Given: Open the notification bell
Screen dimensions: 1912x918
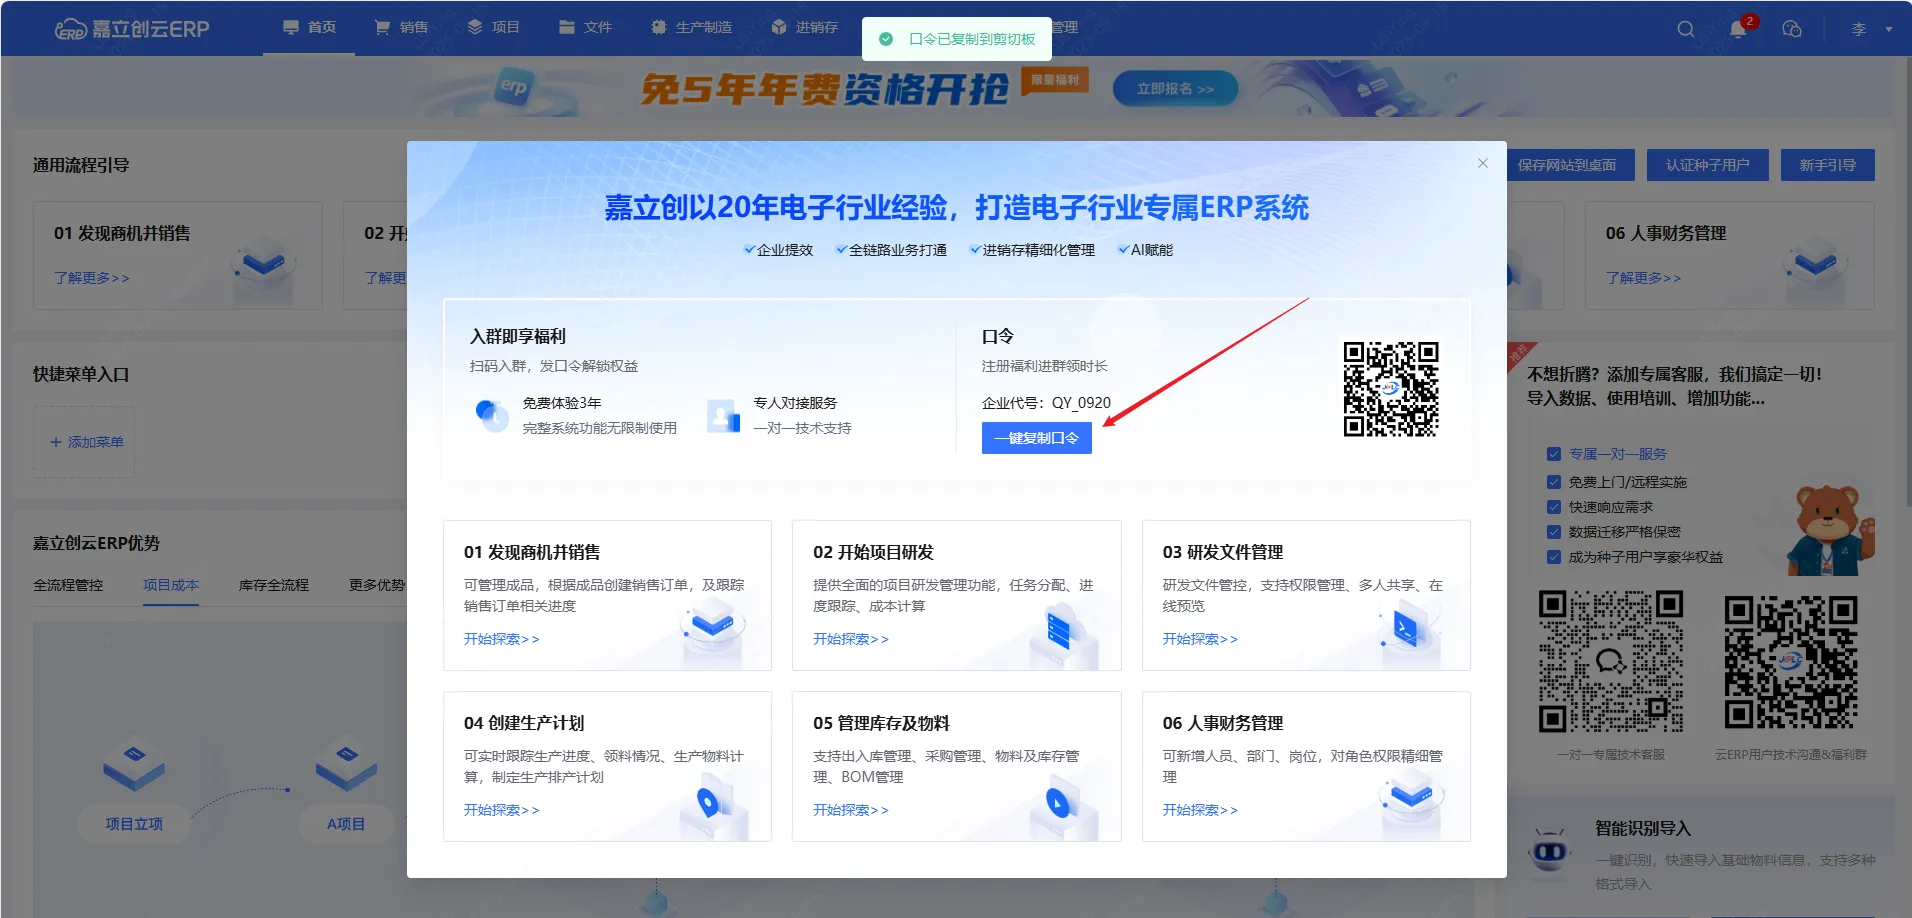Looking at the screenshot, I should (1738, 29).
